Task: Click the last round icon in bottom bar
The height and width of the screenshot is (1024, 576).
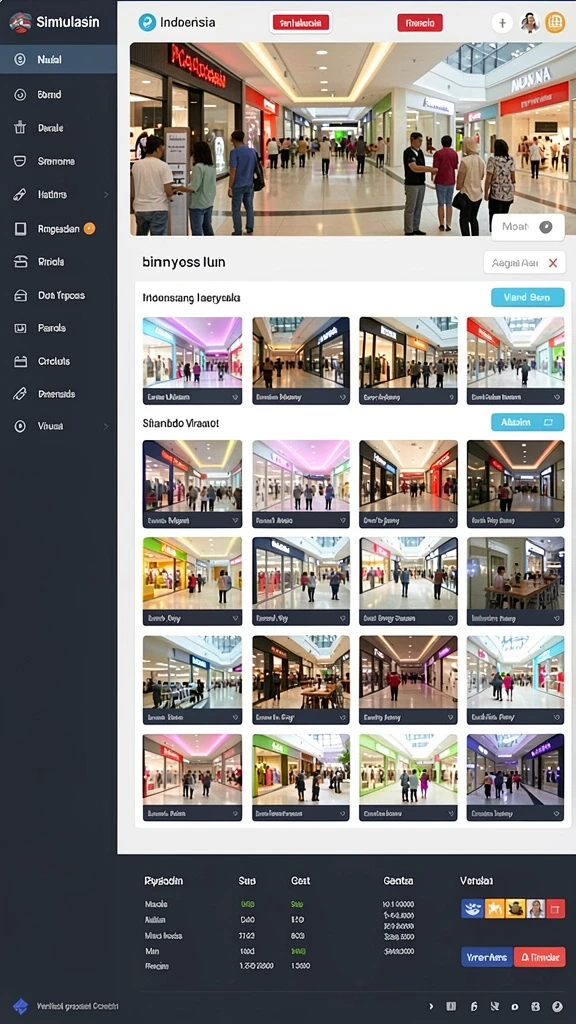Action: pyautogui.click(x=557, y=1006)
